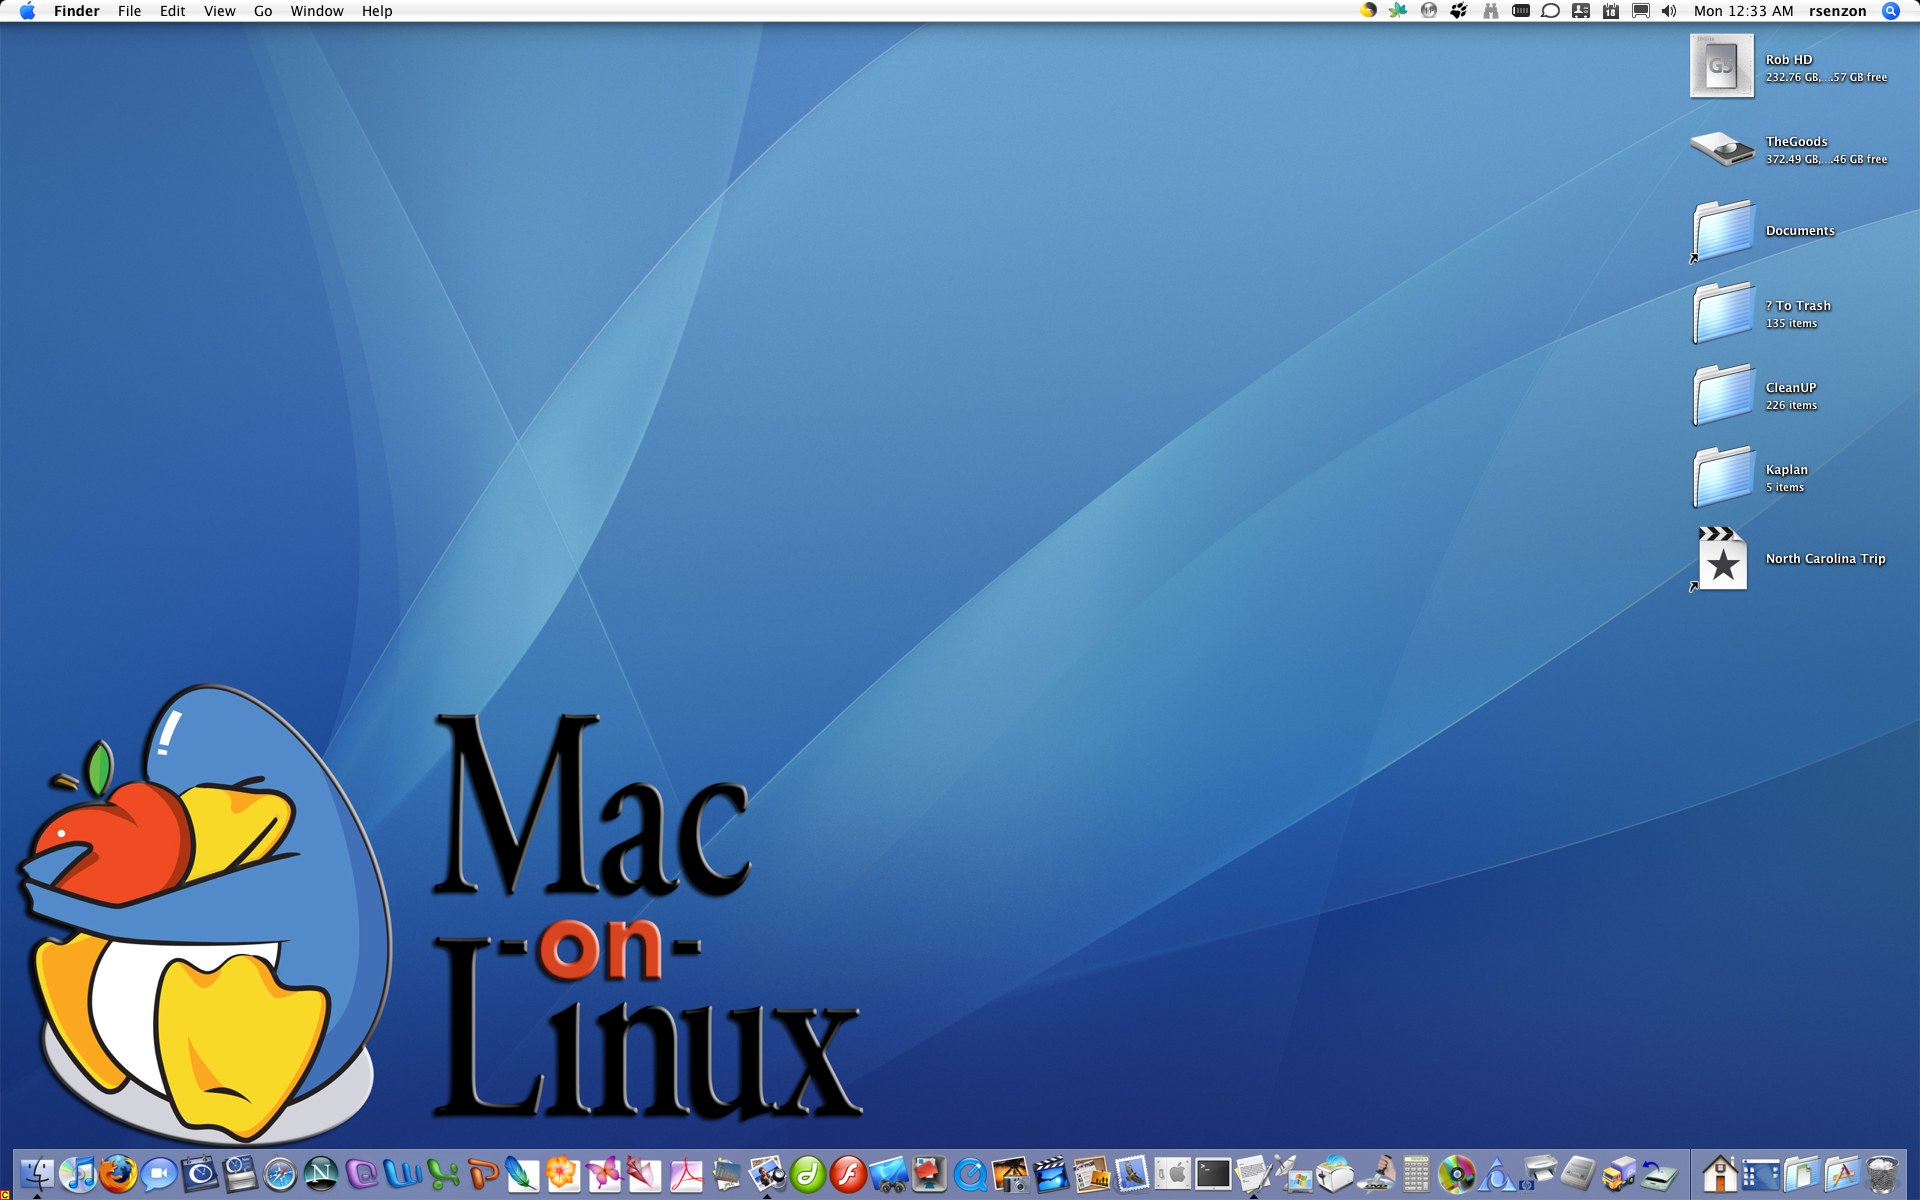Launch Microsoft Word from the Dock
Screen dimensions: 1920x1200
[x=402, y=1174]
